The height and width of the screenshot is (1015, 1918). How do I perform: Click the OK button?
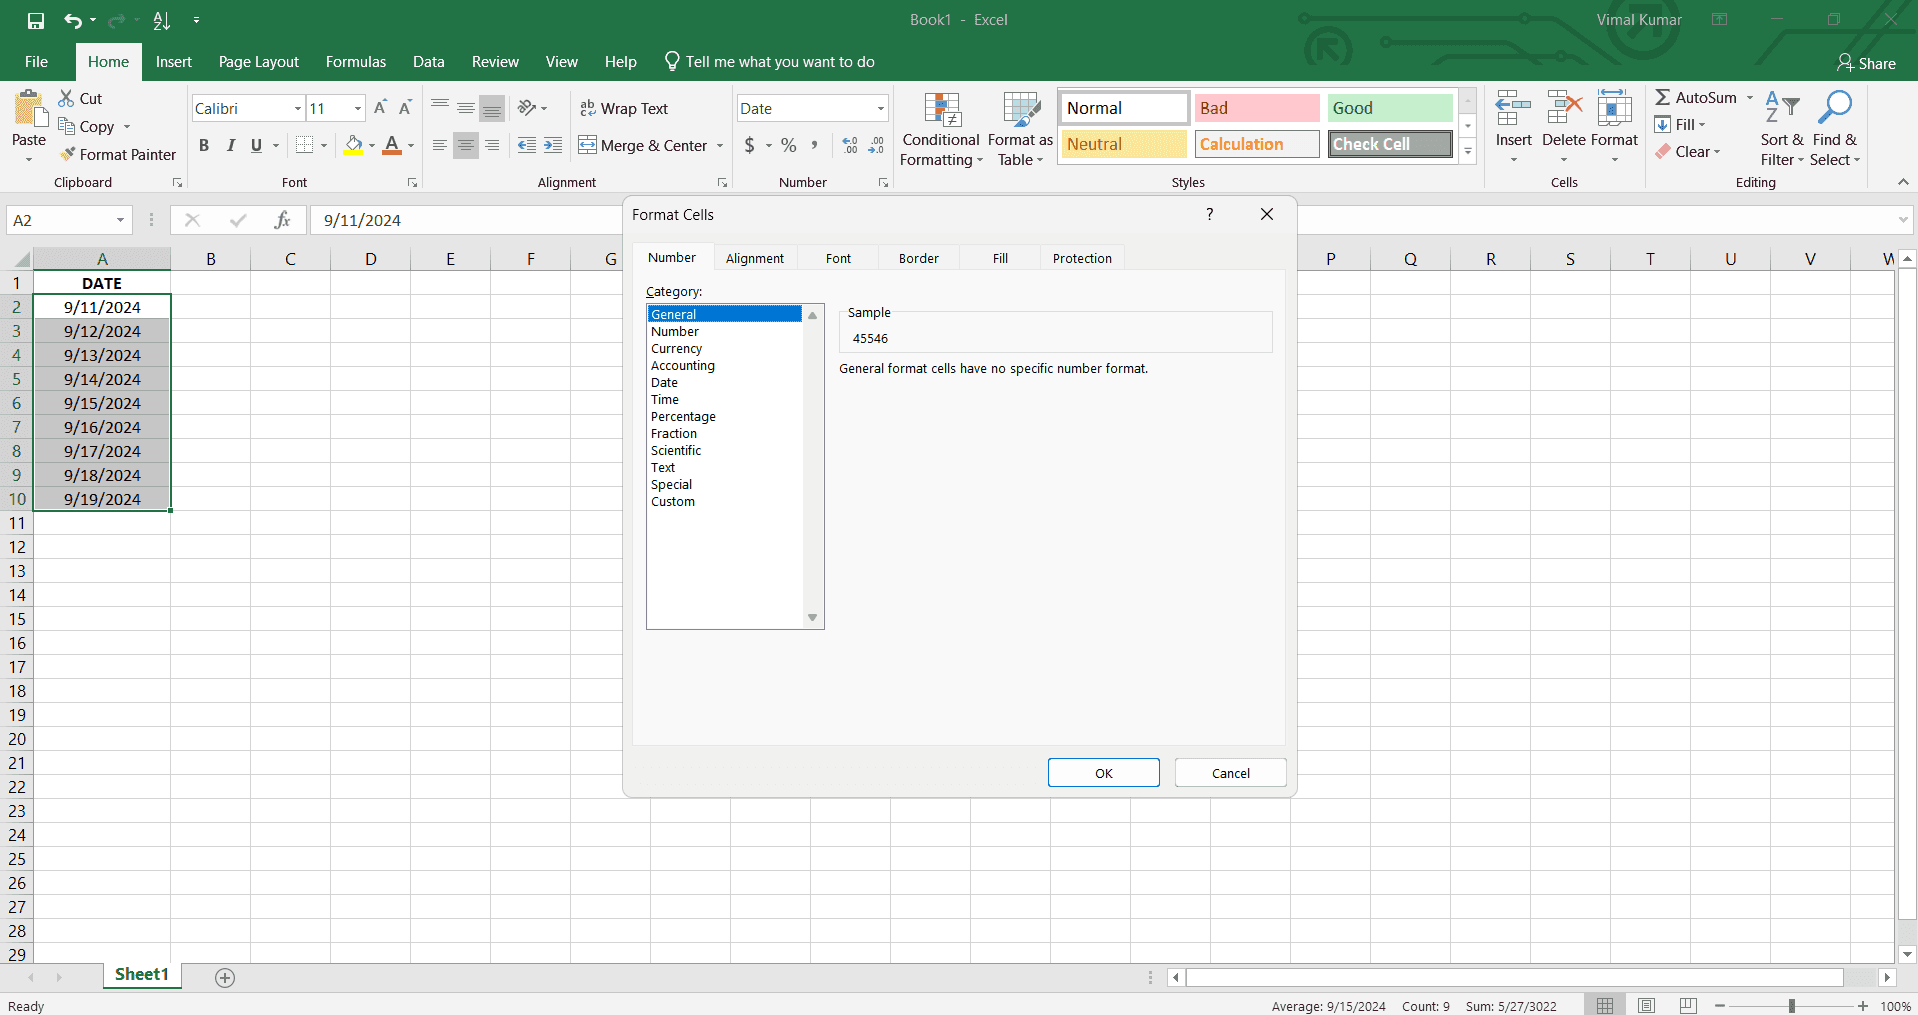coord(1103,772)
